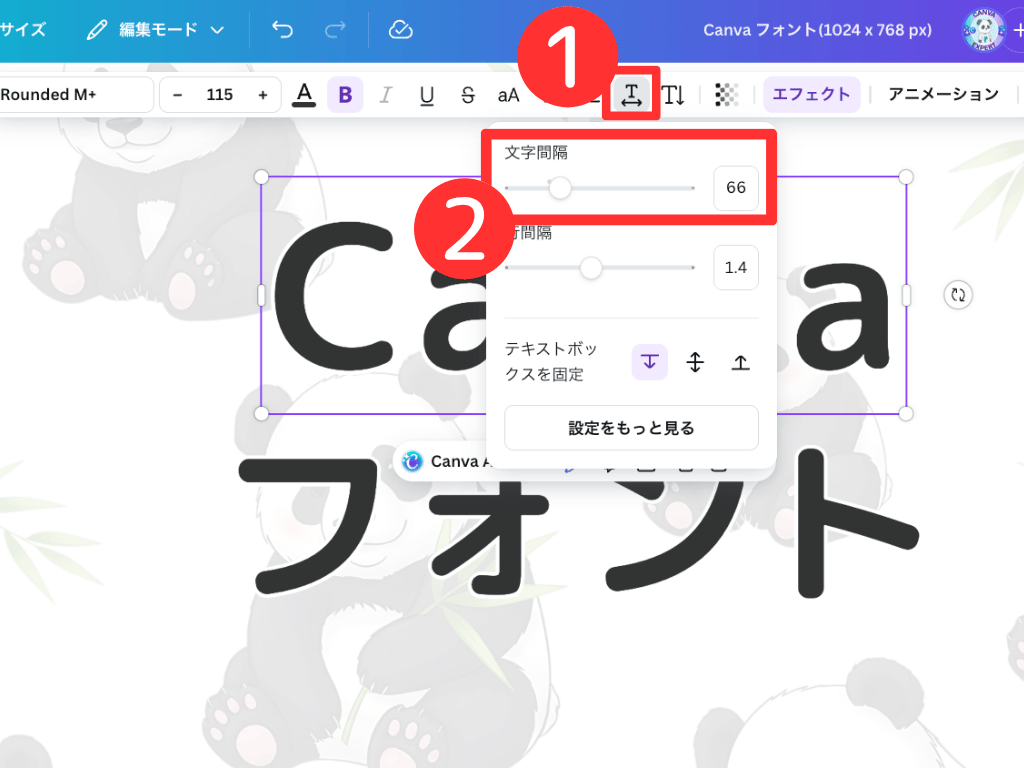Screen dimensions: 1024x768
Task: Toggle bold formatting on the text
Action: tap(345, 94)
